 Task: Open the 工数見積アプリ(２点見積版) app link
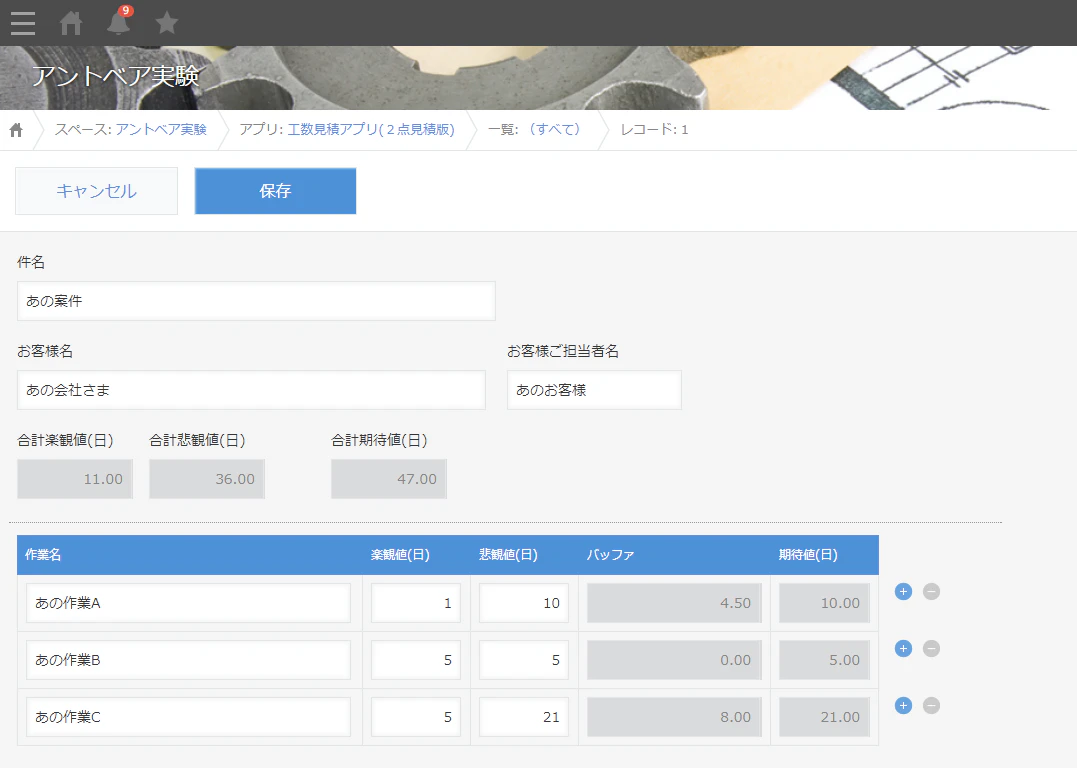click(371, 130)
